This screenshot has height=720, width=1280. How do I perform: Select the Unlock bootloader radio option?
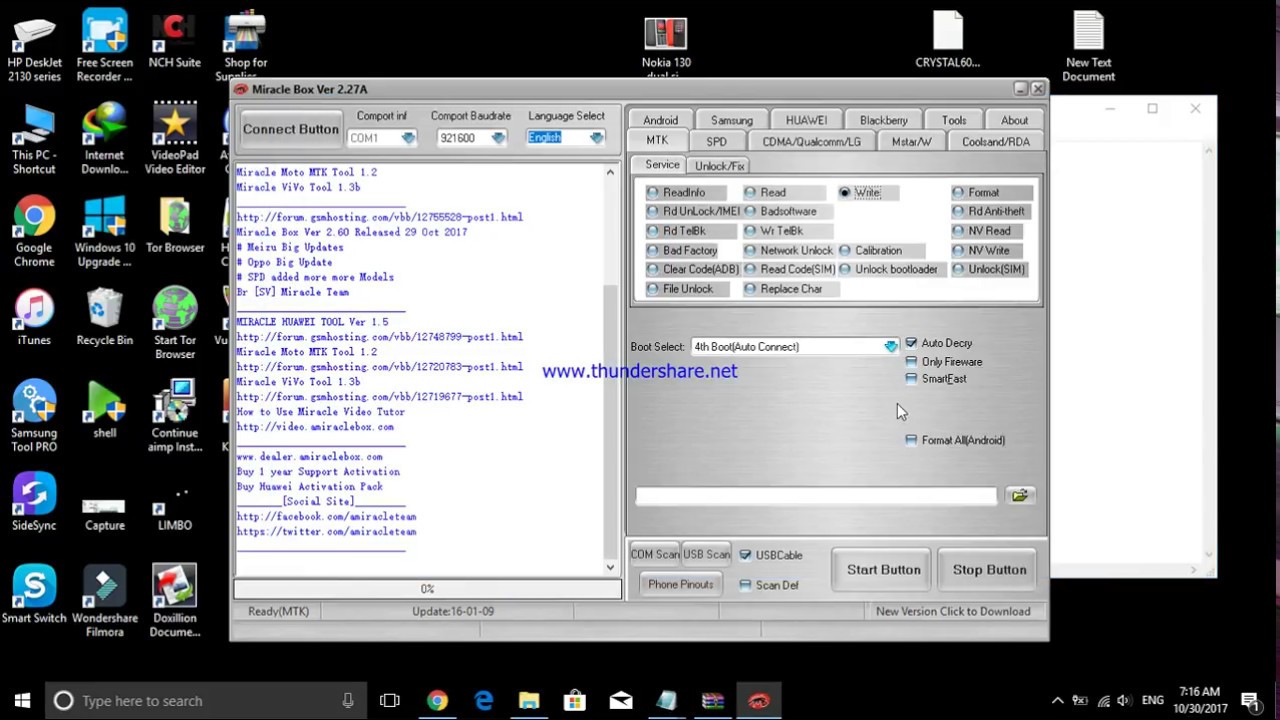889,269
